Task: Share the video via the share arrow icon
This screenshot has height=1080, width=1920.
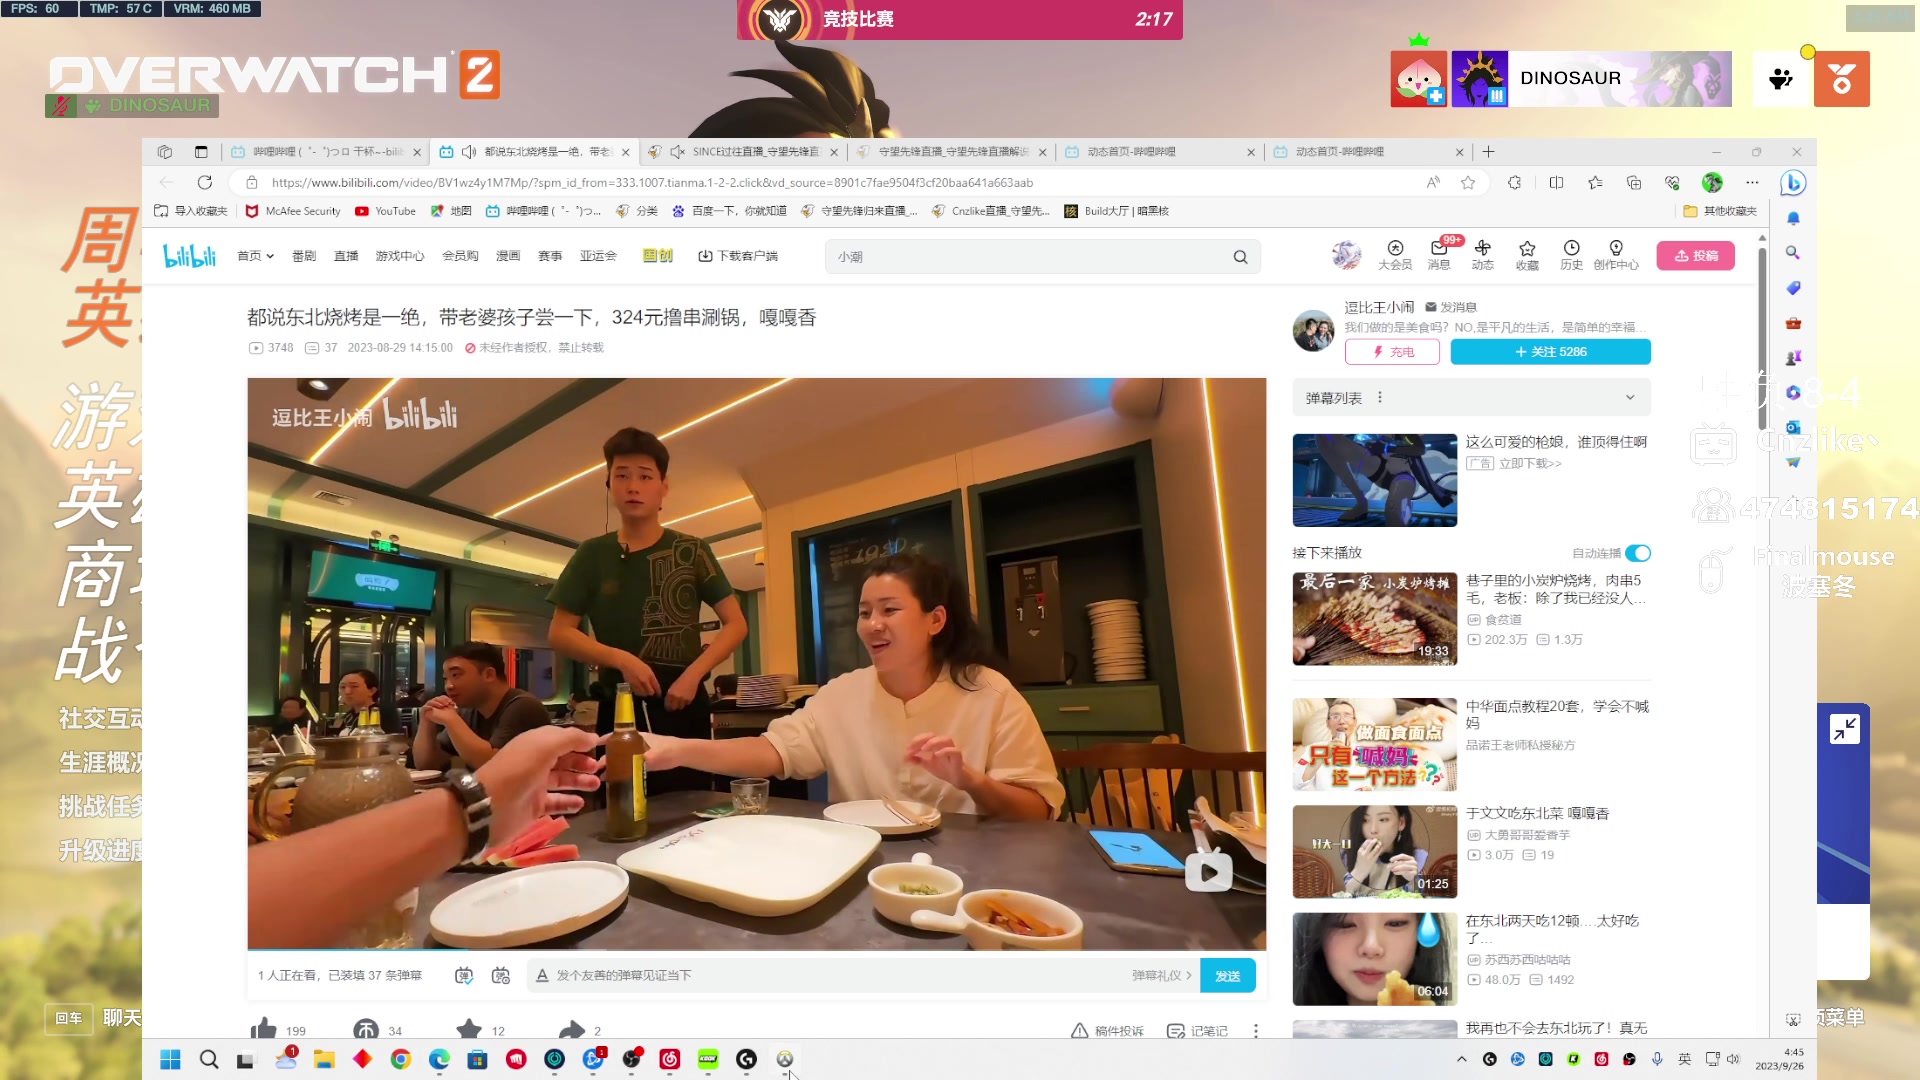Action: tap(571, 1029)
